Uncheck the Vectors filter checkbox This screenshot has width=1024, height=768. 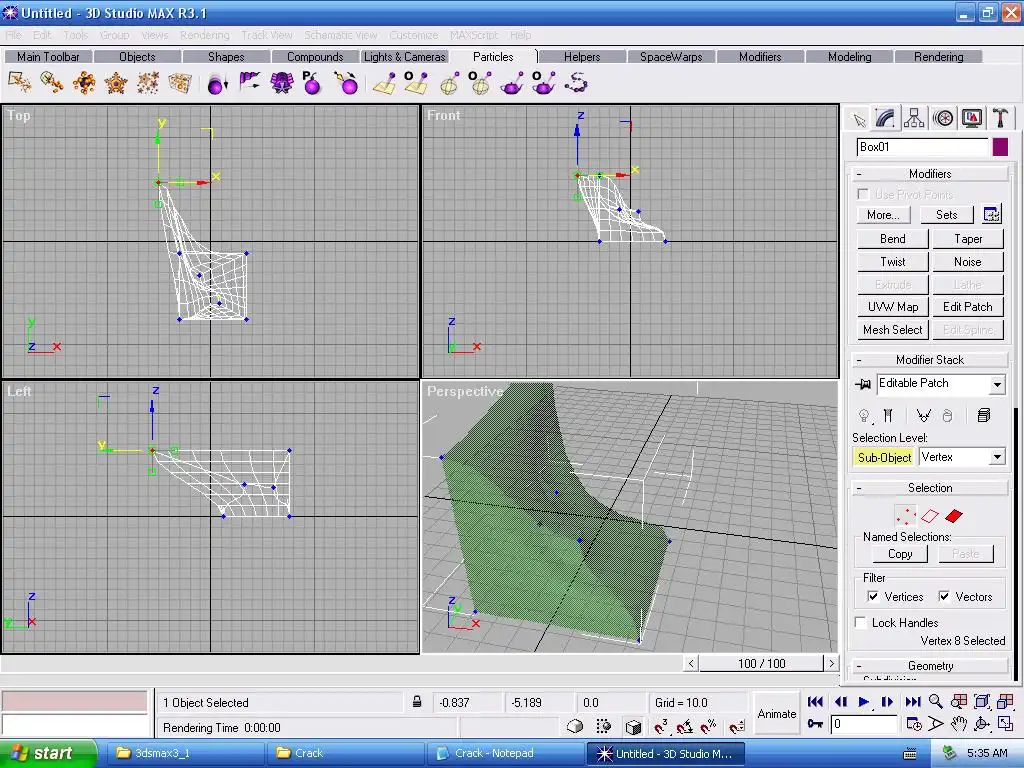click(x=944, y=596)
